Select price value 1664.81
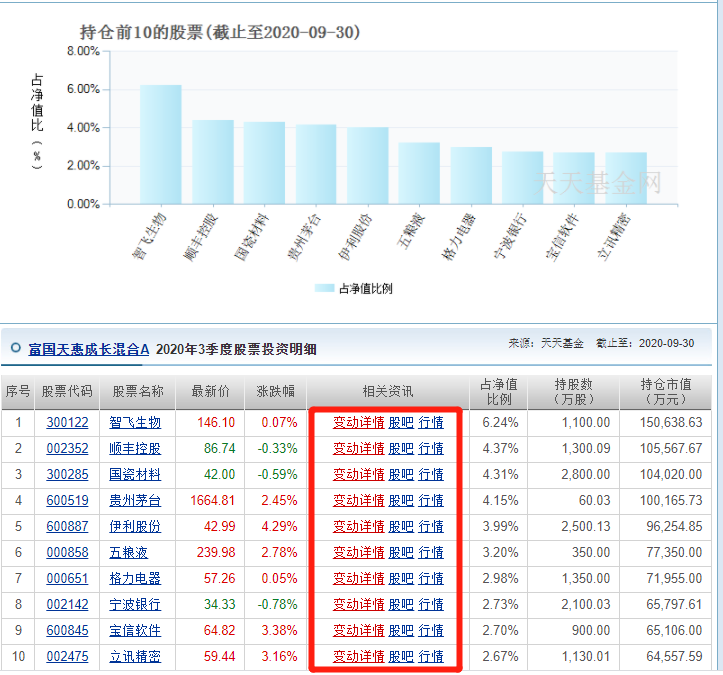 [x=213, y=500]
